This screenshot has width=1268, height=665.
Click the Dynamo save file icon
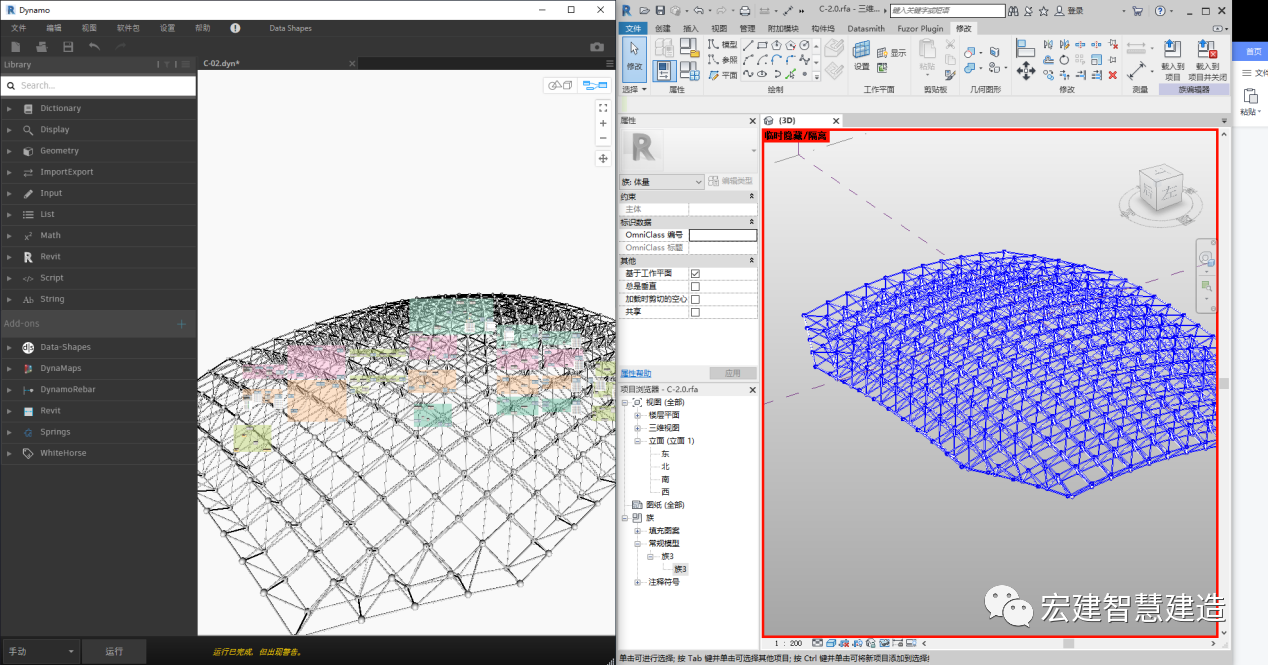[68, 47]
